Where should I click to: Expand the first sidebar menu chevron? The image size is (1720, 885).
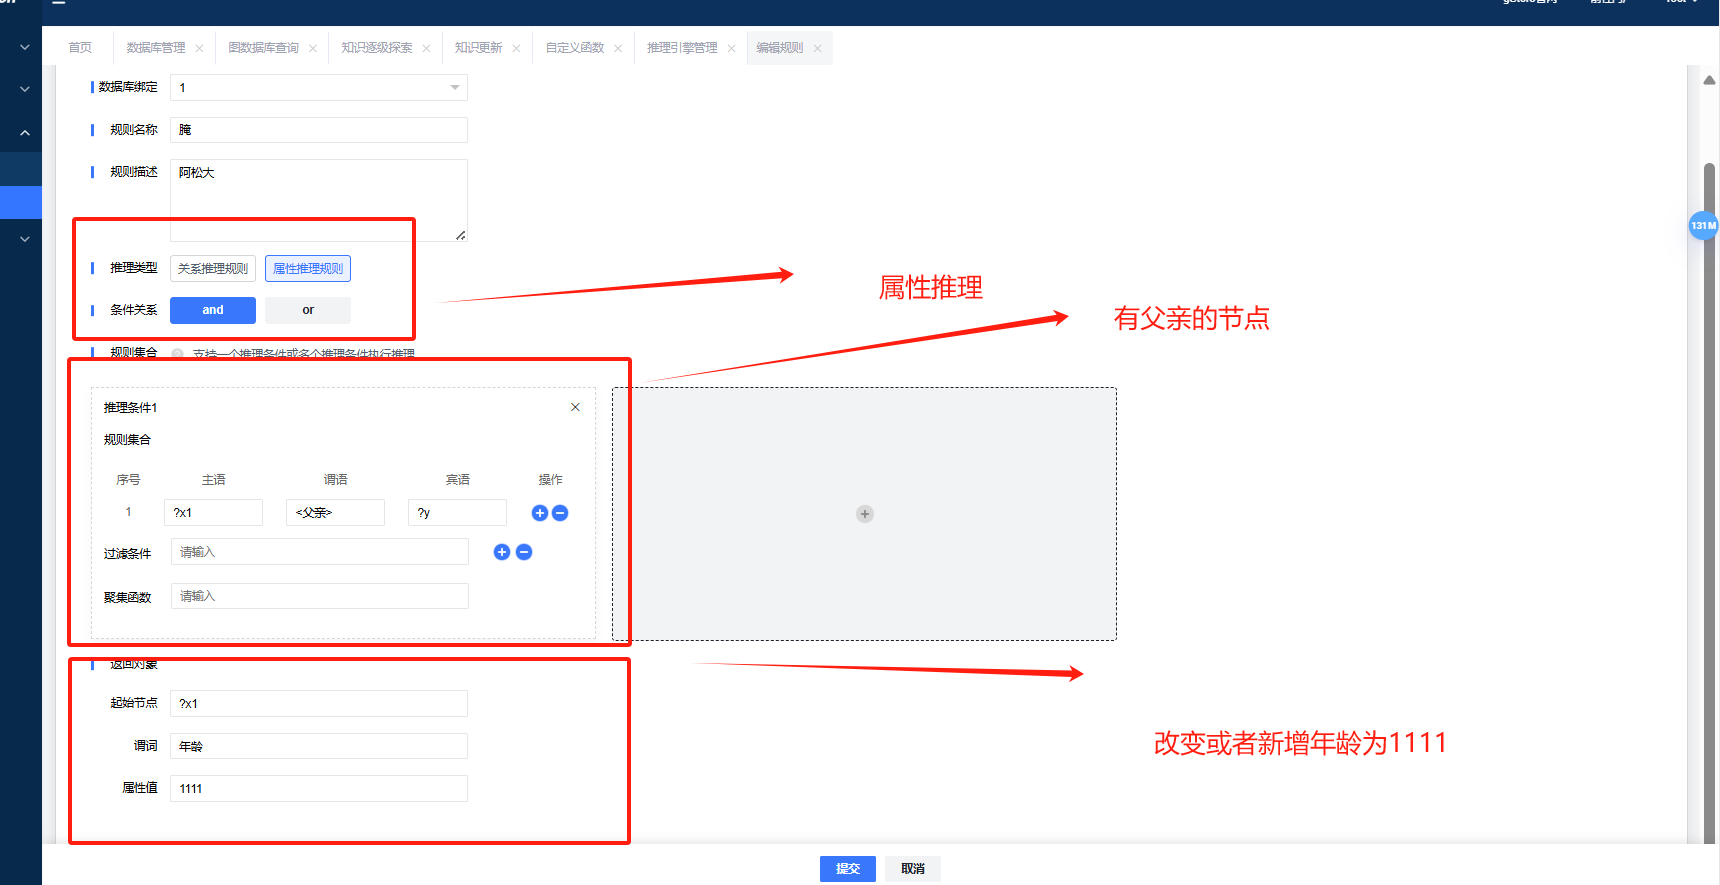25,47
